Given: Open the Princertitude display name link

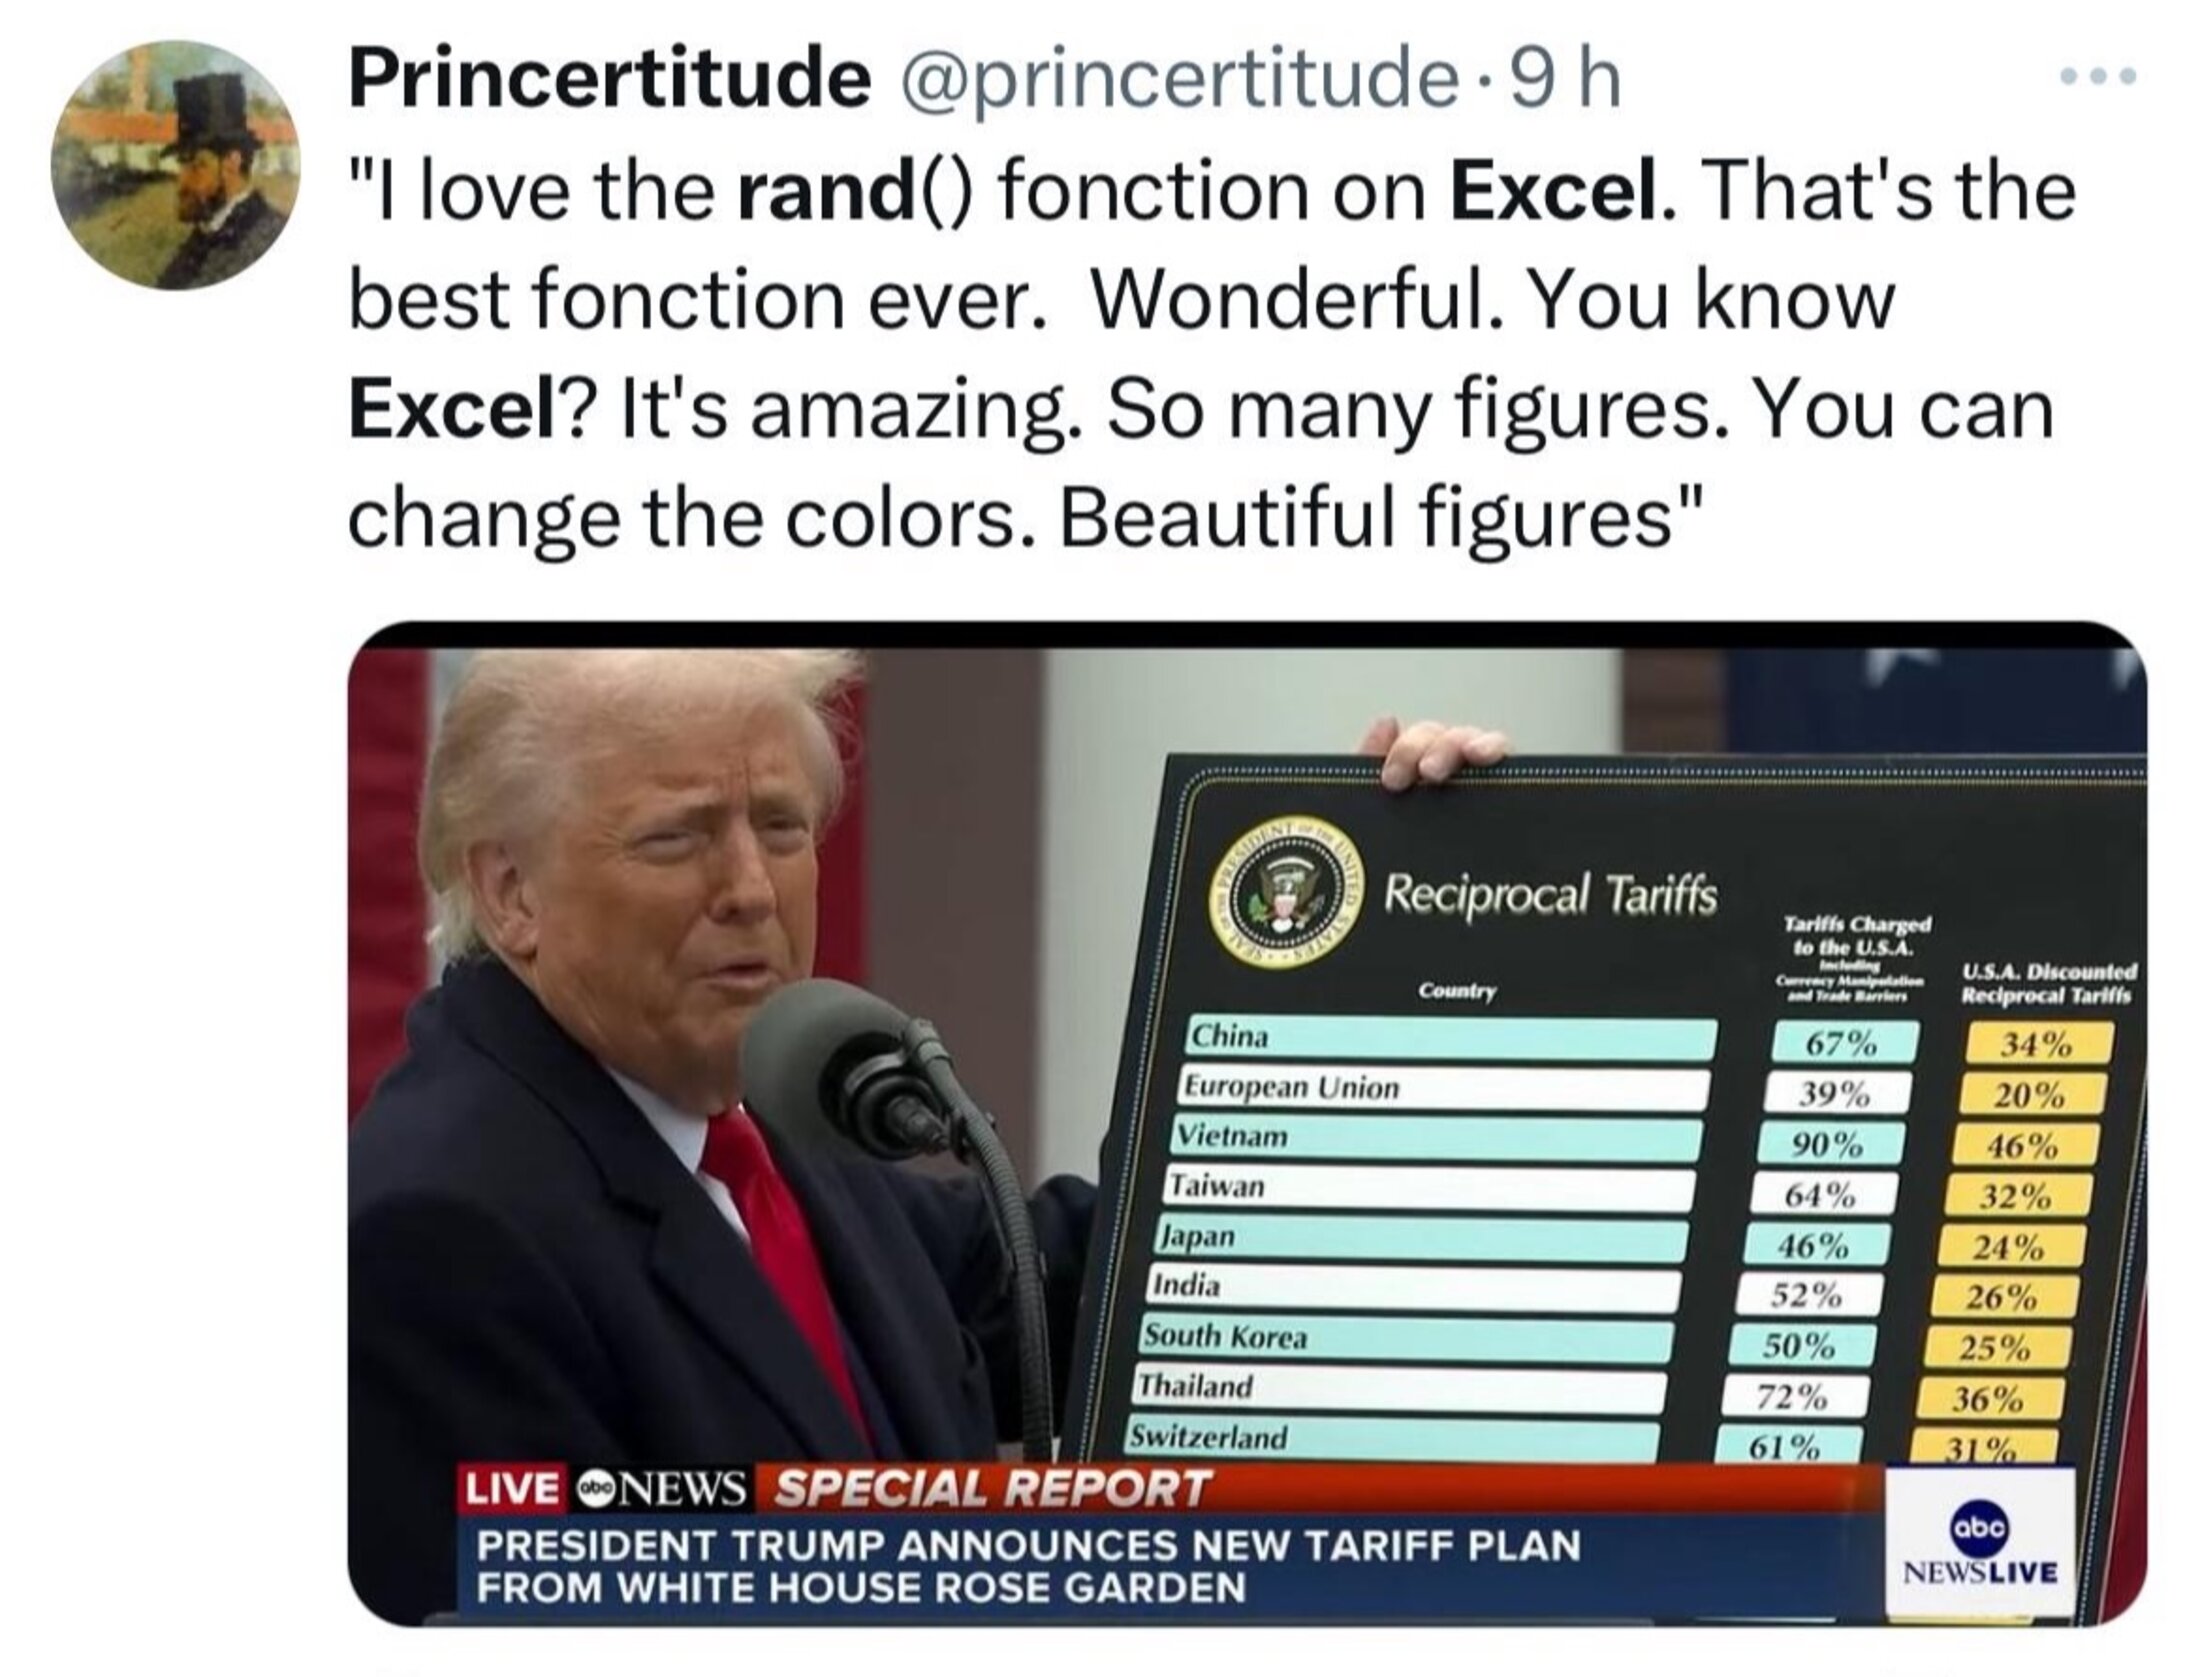Looking at the screenshot, I should tap(609, 82).
